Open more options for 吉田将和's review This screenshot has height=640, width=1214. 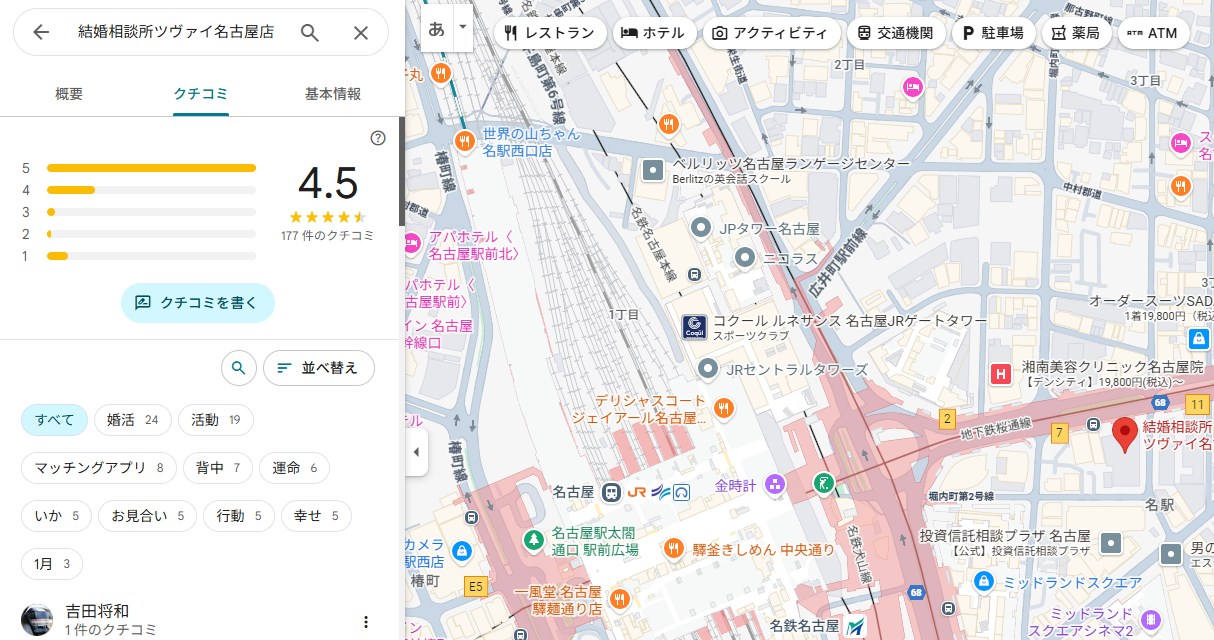tap(366, 622)
